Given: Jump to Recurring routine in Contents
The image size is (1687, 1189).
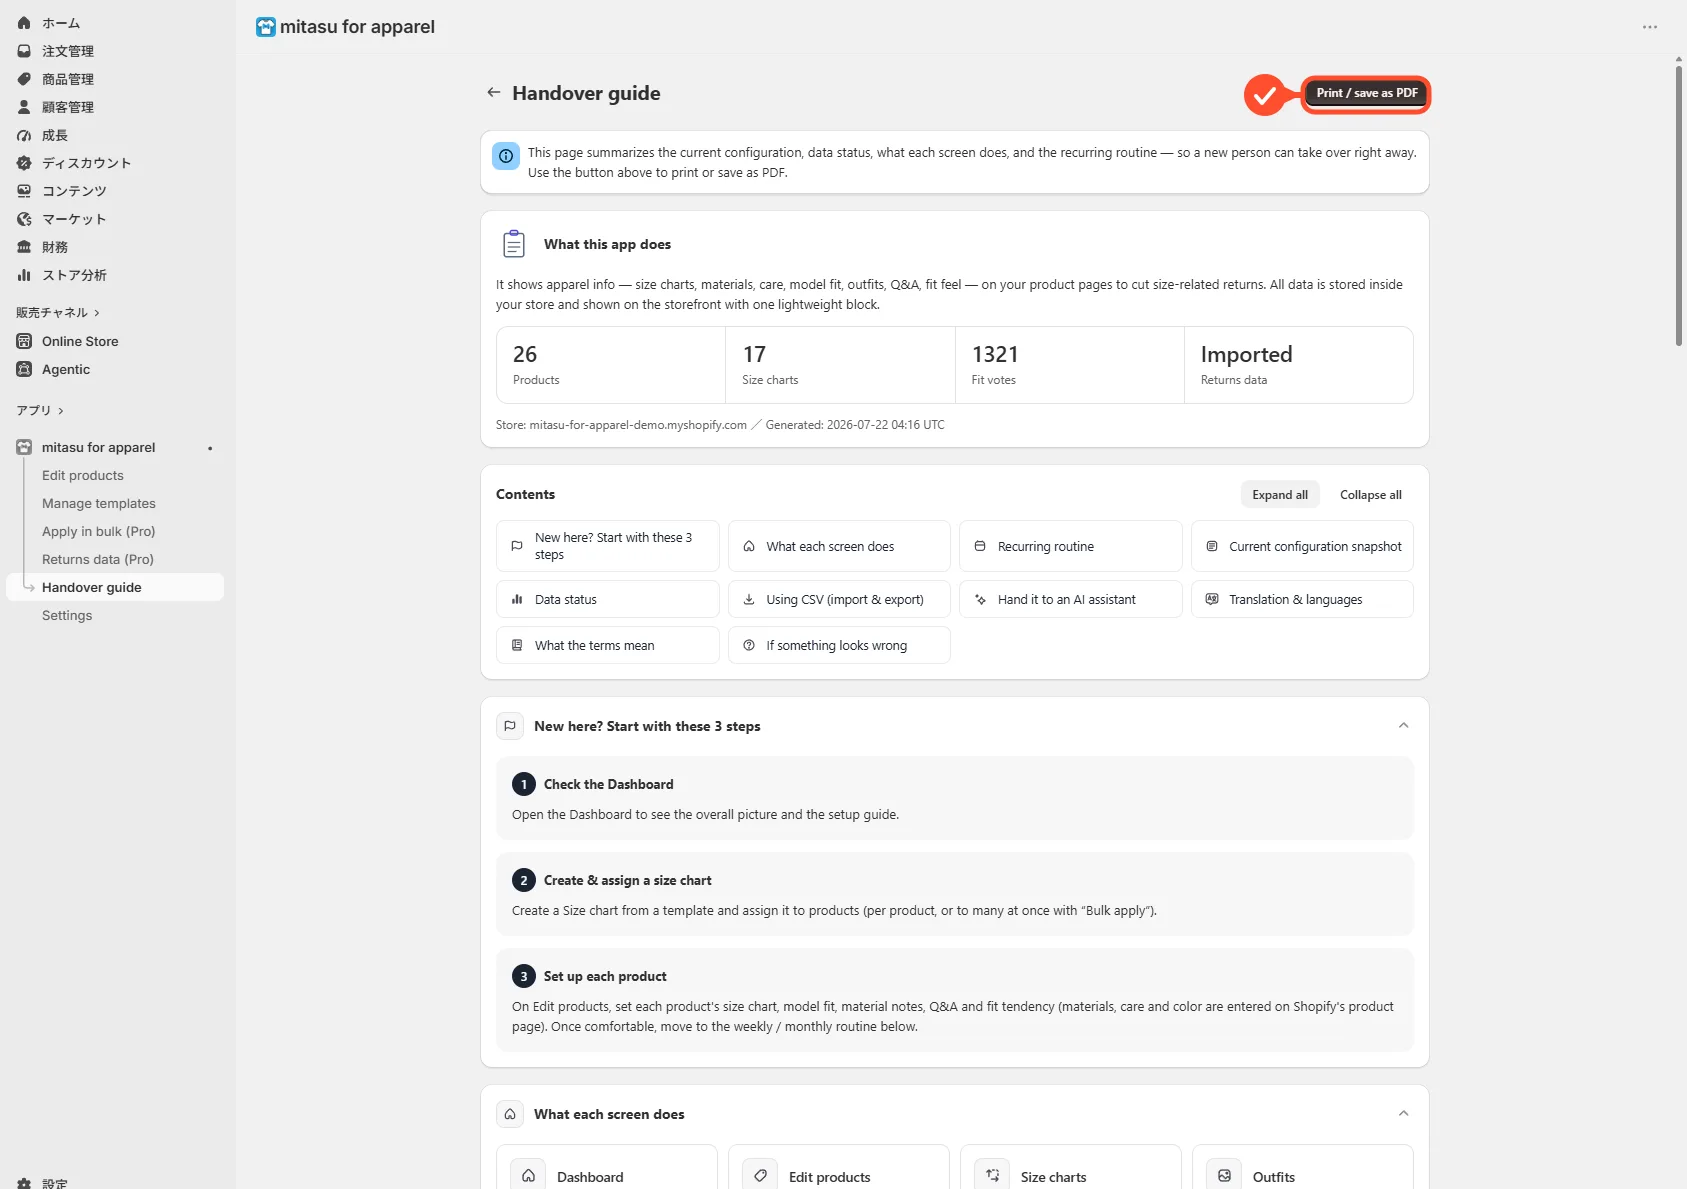Looking at the screenshot, I should [1070, 547].
